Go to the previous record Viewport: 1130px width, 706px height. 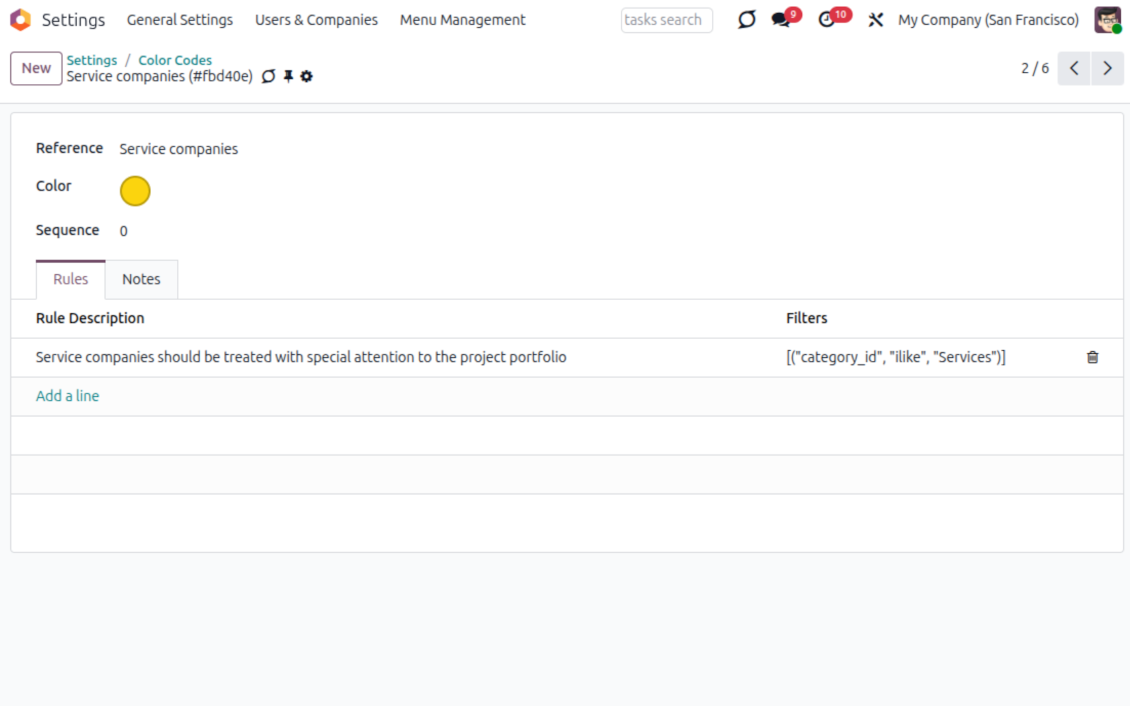pos(1073,68)
